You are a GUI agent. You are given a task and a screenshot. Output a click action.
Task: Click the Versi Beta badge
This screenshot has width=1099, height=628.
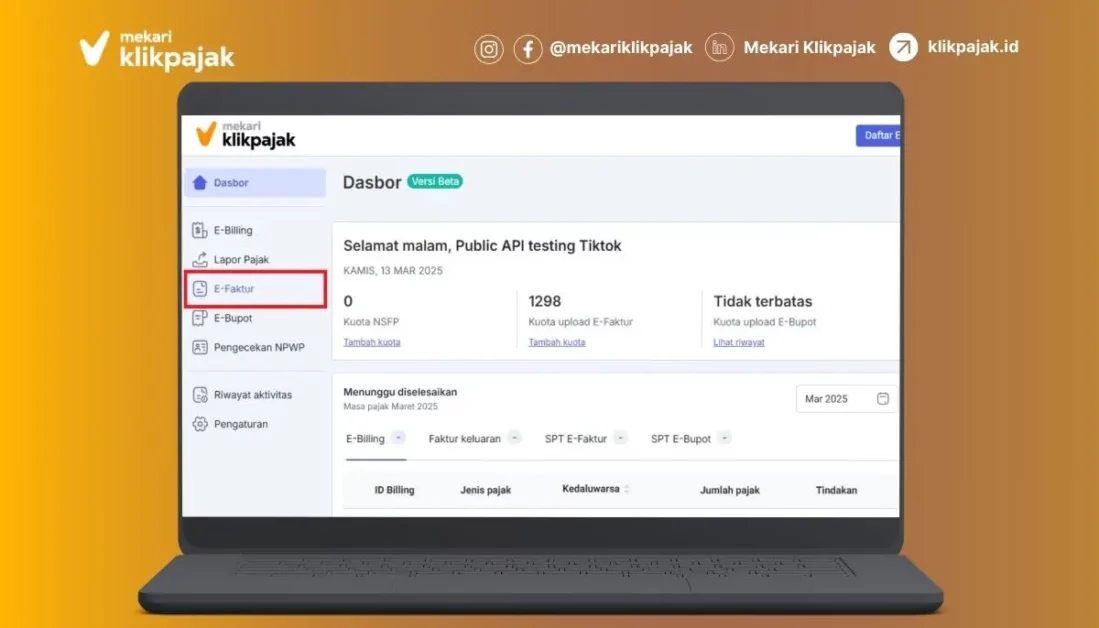point(435,182)
